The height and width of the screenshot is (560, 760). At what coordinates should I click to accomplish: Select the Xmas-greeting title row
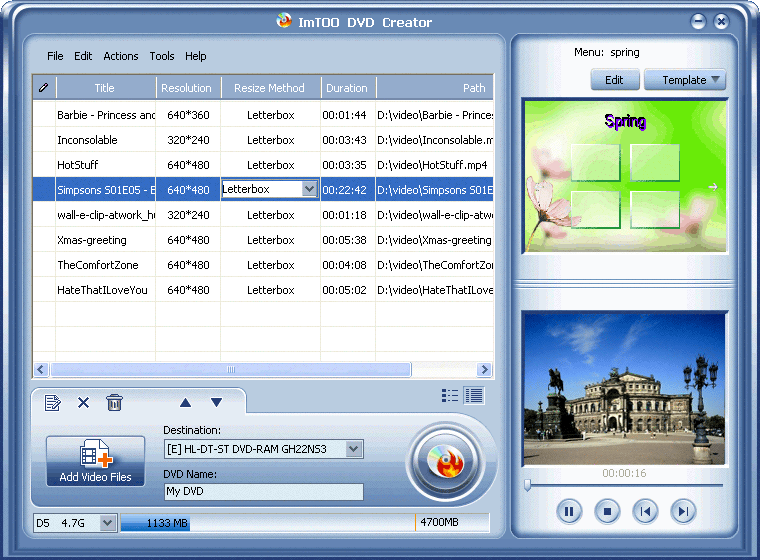pyautogui.click(x=263, y=240)
